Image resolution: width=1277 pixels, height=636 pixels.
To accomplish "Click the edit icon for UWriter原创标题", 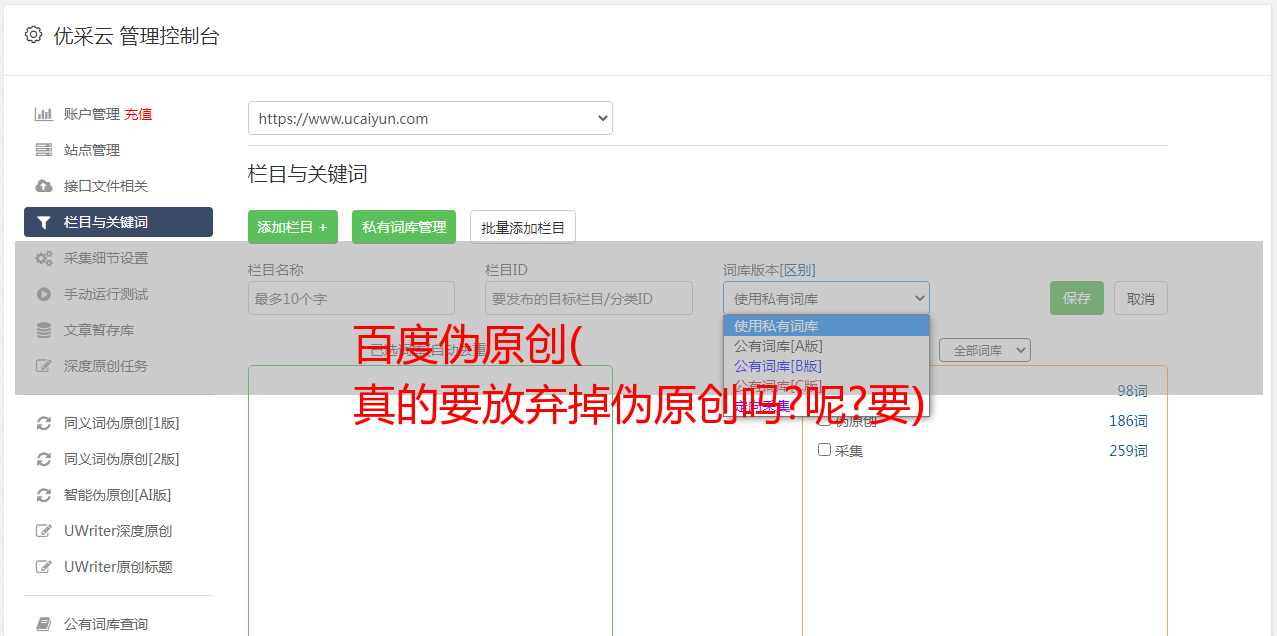I will tap(43, 567).
